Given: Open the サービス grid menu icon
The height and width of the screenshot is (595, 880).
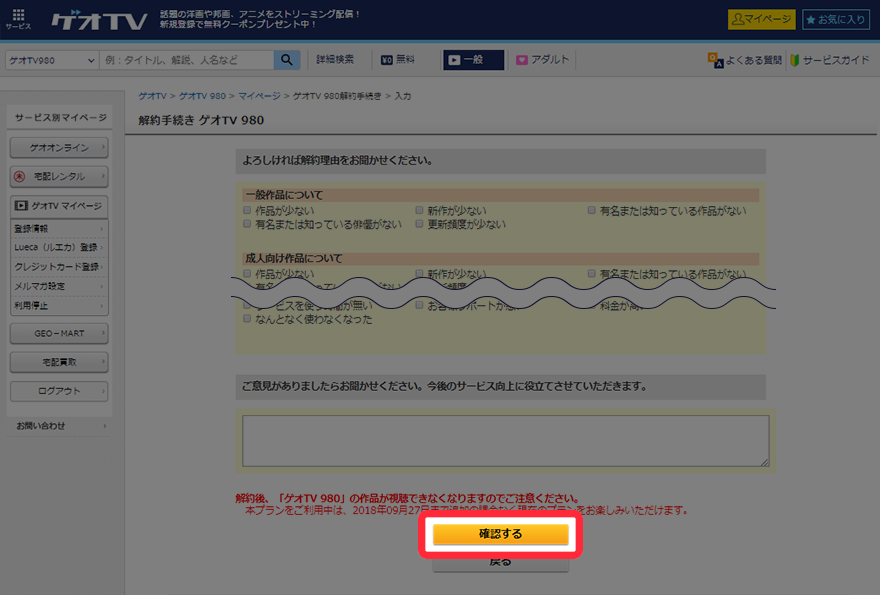Looking at the screenshot, I should point(18,19).
